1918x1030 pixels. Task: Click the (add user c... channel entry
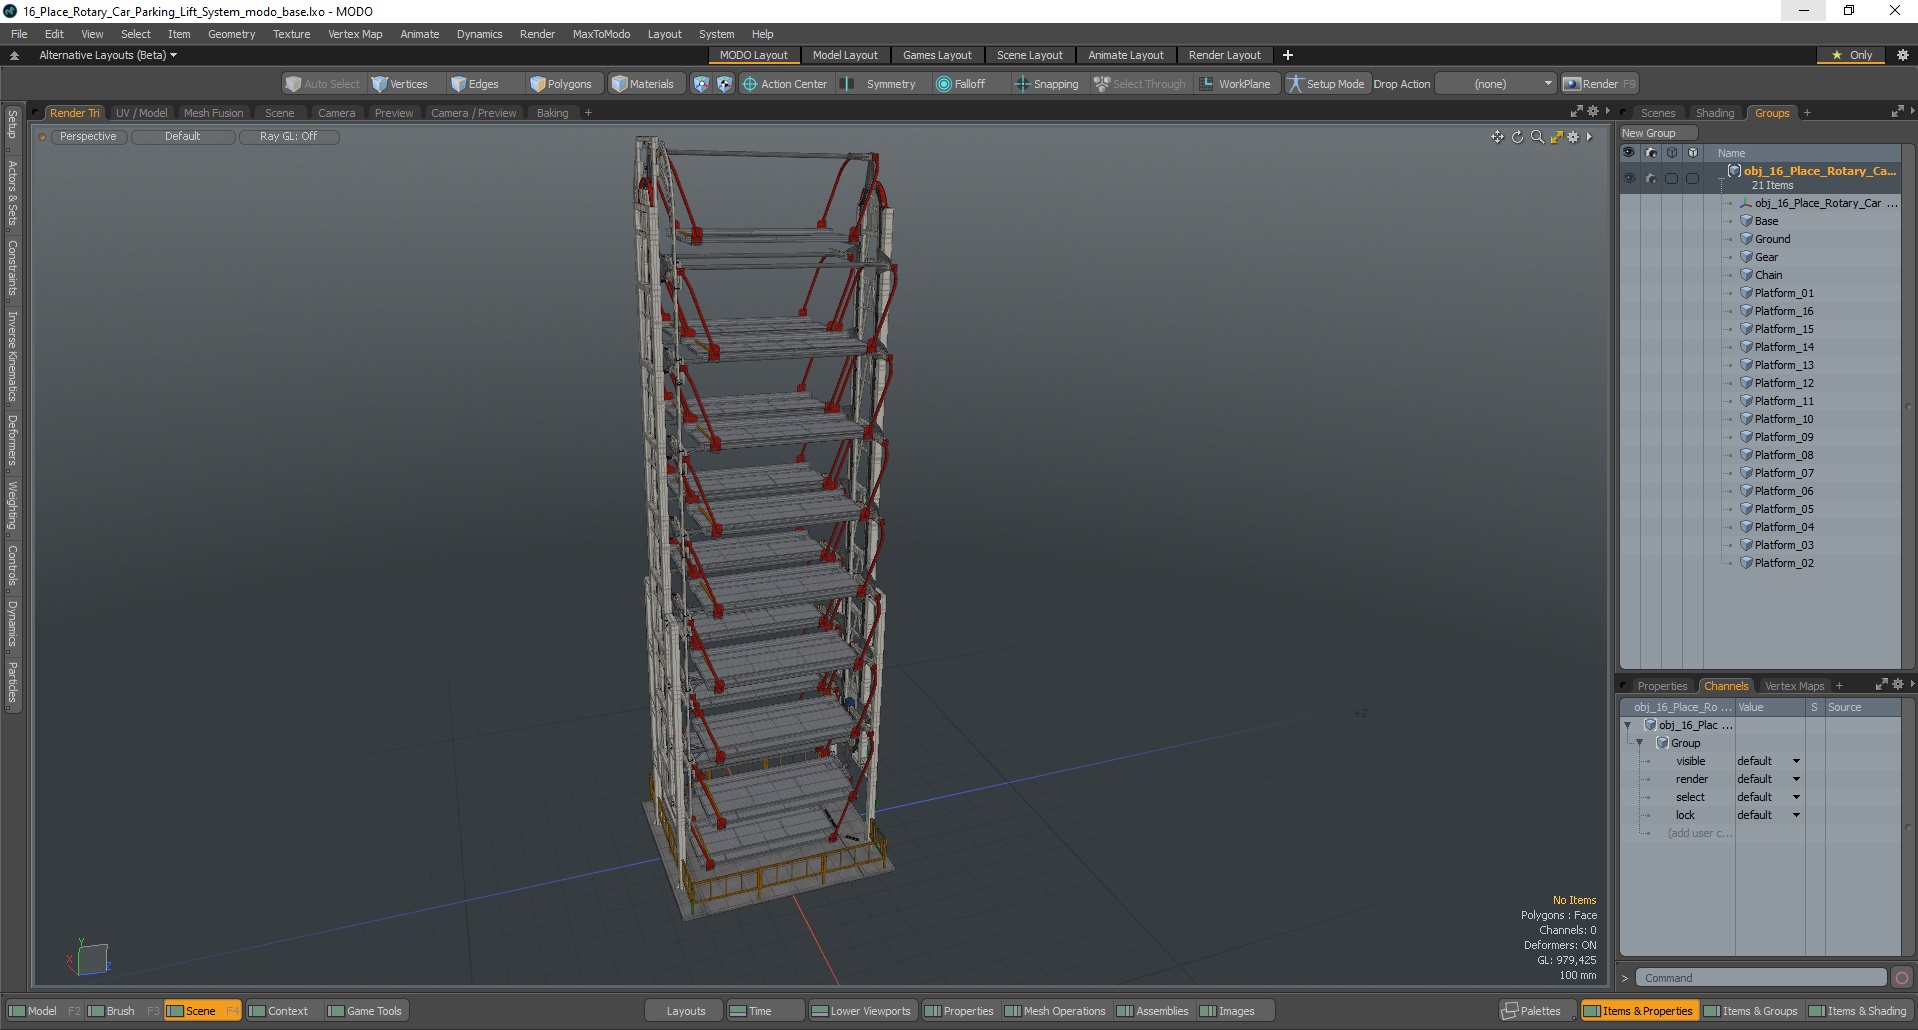click(1699, 833)
